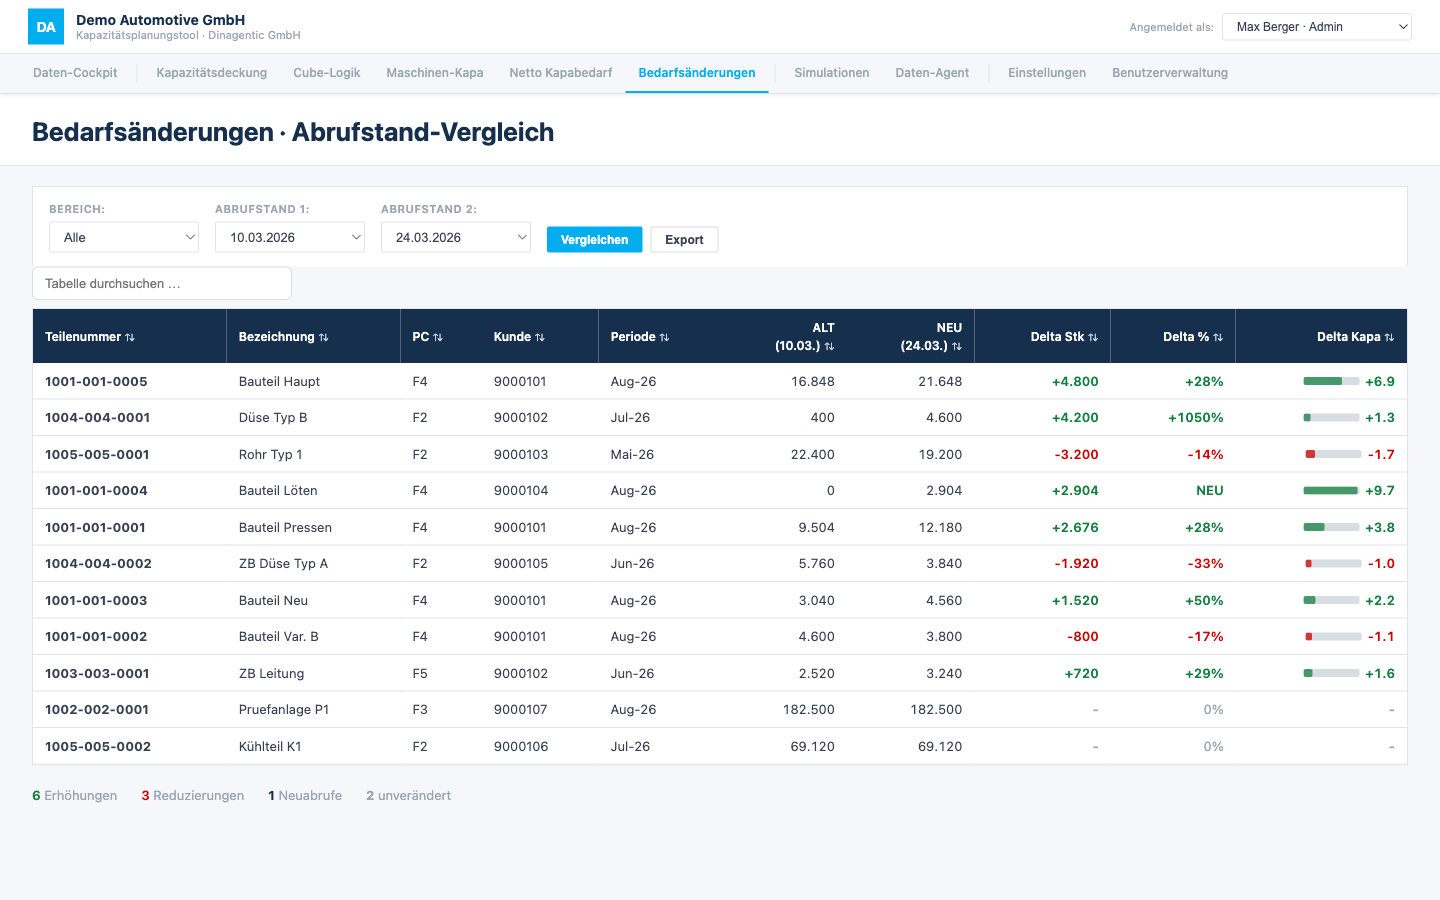Screen dimensions: 1440x900
Task: Sort by Bezeichnung column arrows icon
Action: click(324, 338)
